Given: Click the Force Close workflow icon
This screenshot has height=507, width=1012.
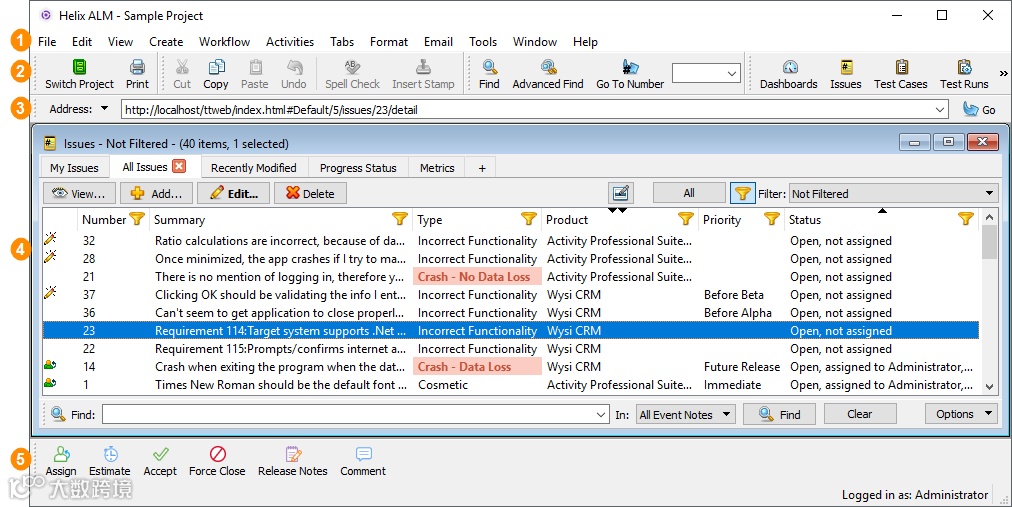Looking at the screenshot, I should 218,454.
